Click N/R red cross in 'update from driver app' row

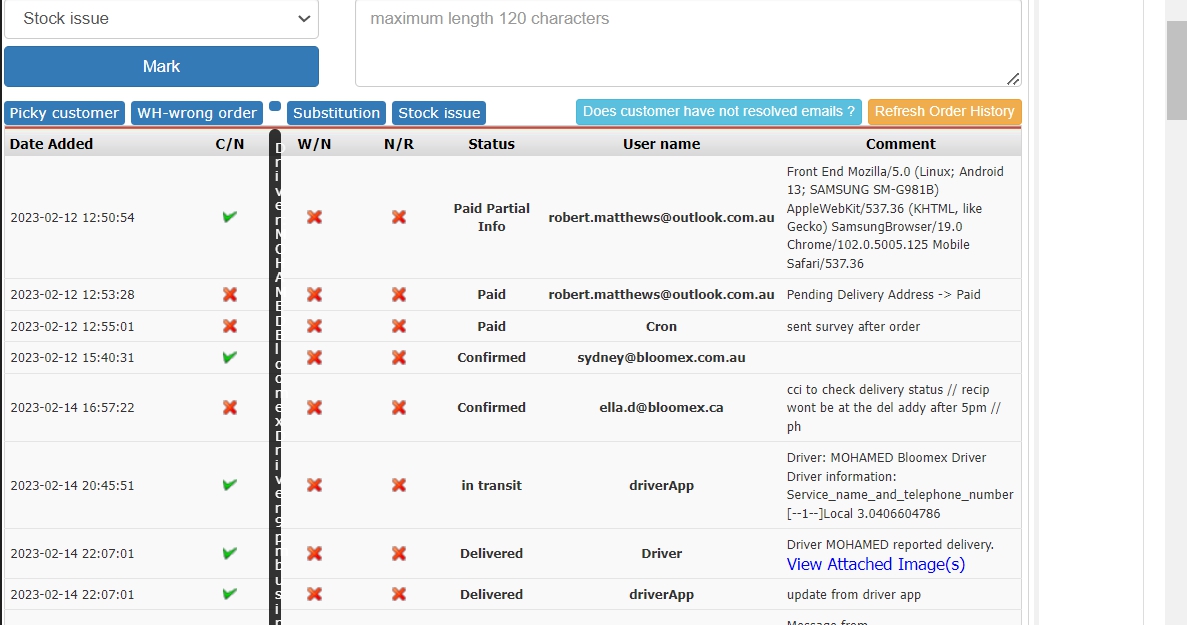(399, 594)
